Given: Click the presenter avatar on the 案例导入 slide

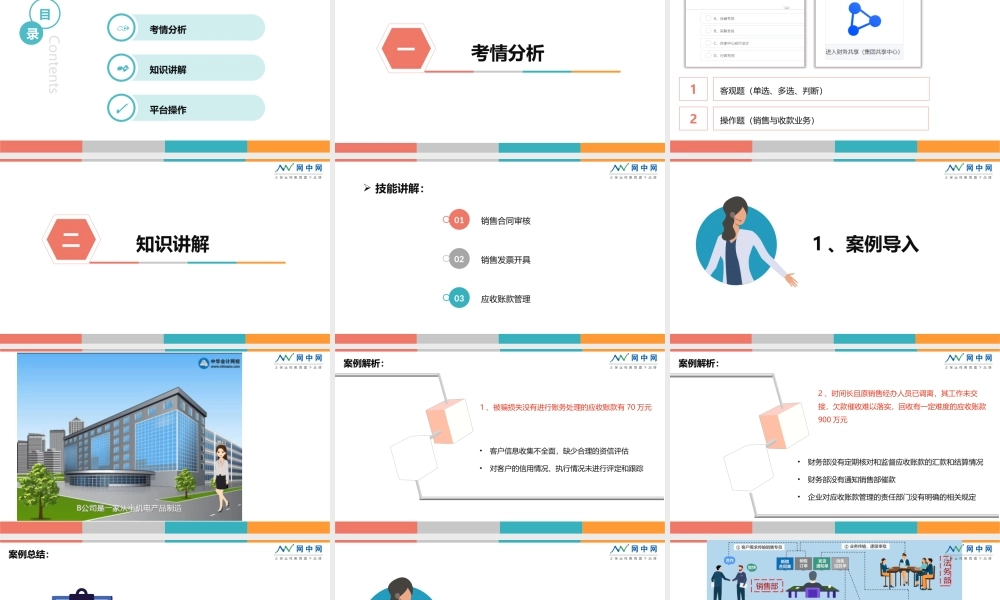Looking at the screenshot, I should pos(737,242).
